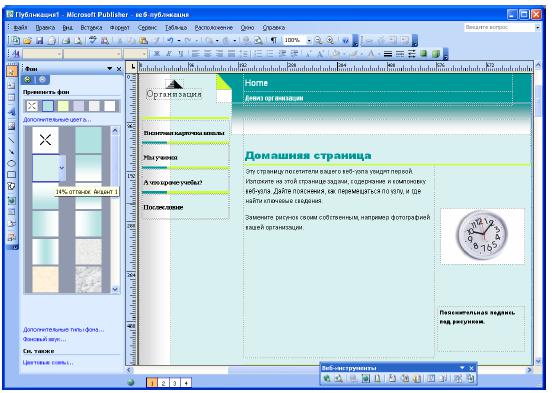Click the Undo arrow icon
552x393 pixels.
pyautogui.click(x=170, y=40)
